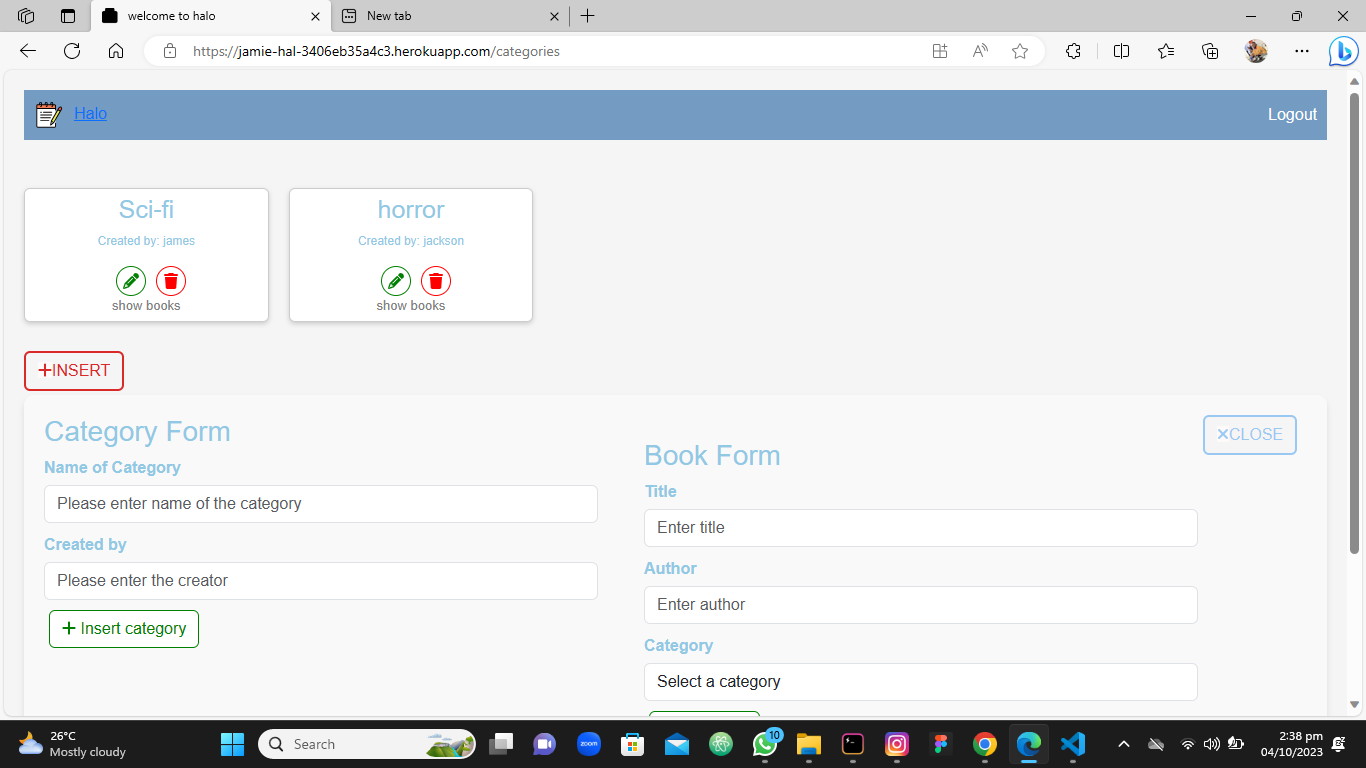Delete the horror category using the trash icon
The width and height of the screenshot is (1366, 768).
tap(436, 280)
